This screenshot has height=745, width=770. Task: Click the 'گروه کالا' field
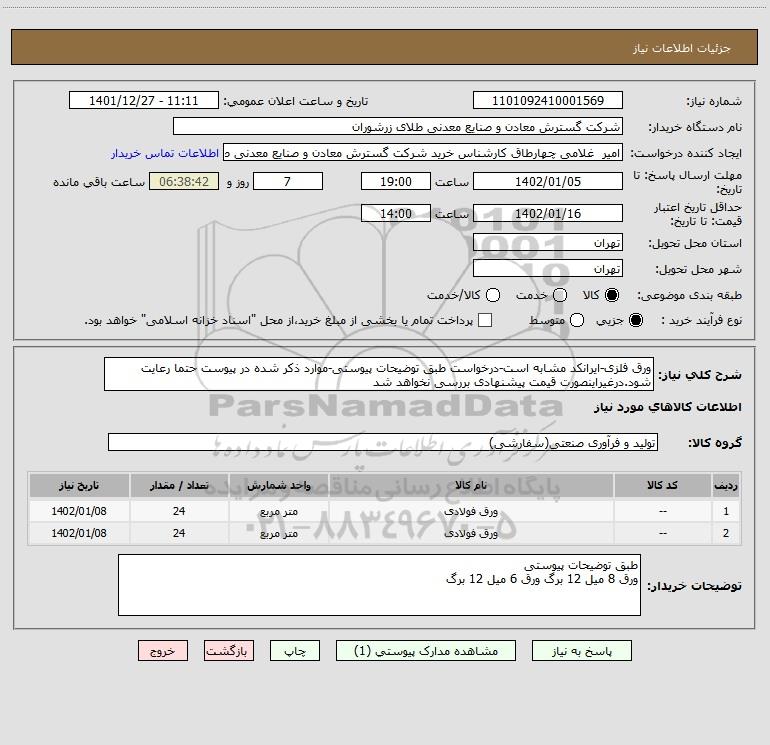point(383,443)
